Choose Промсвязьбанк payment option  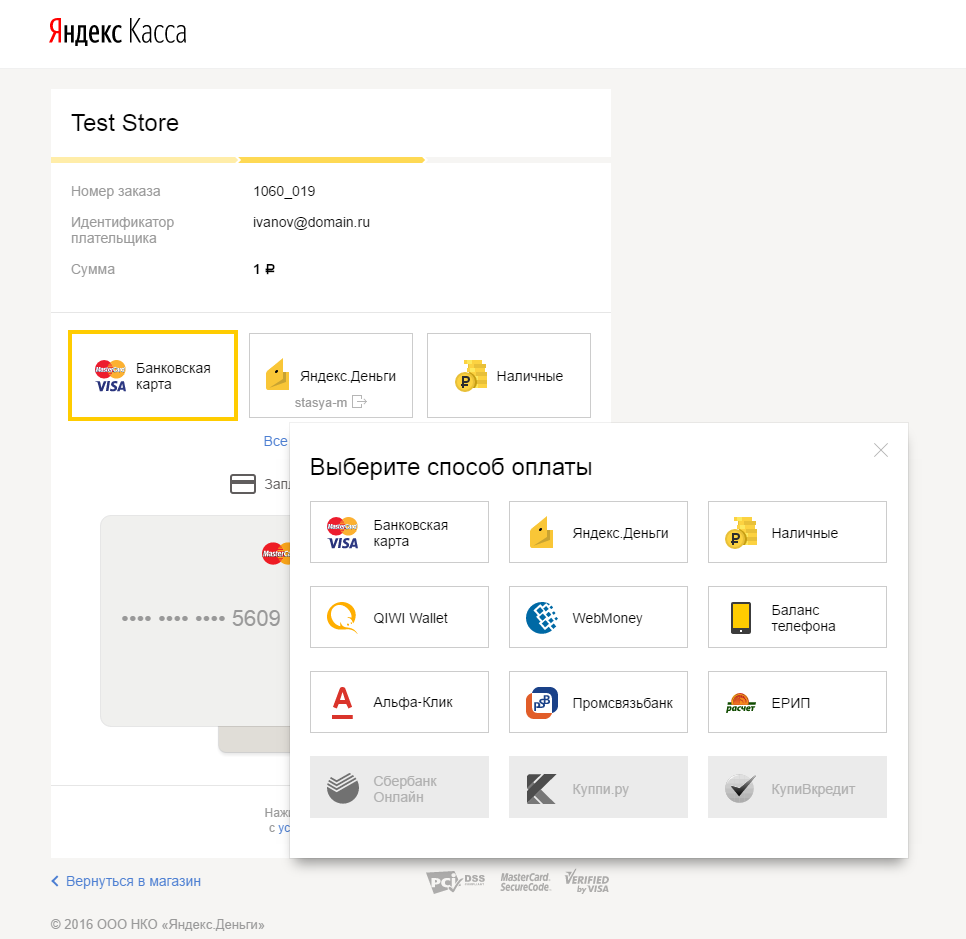[x=598, y=702]
